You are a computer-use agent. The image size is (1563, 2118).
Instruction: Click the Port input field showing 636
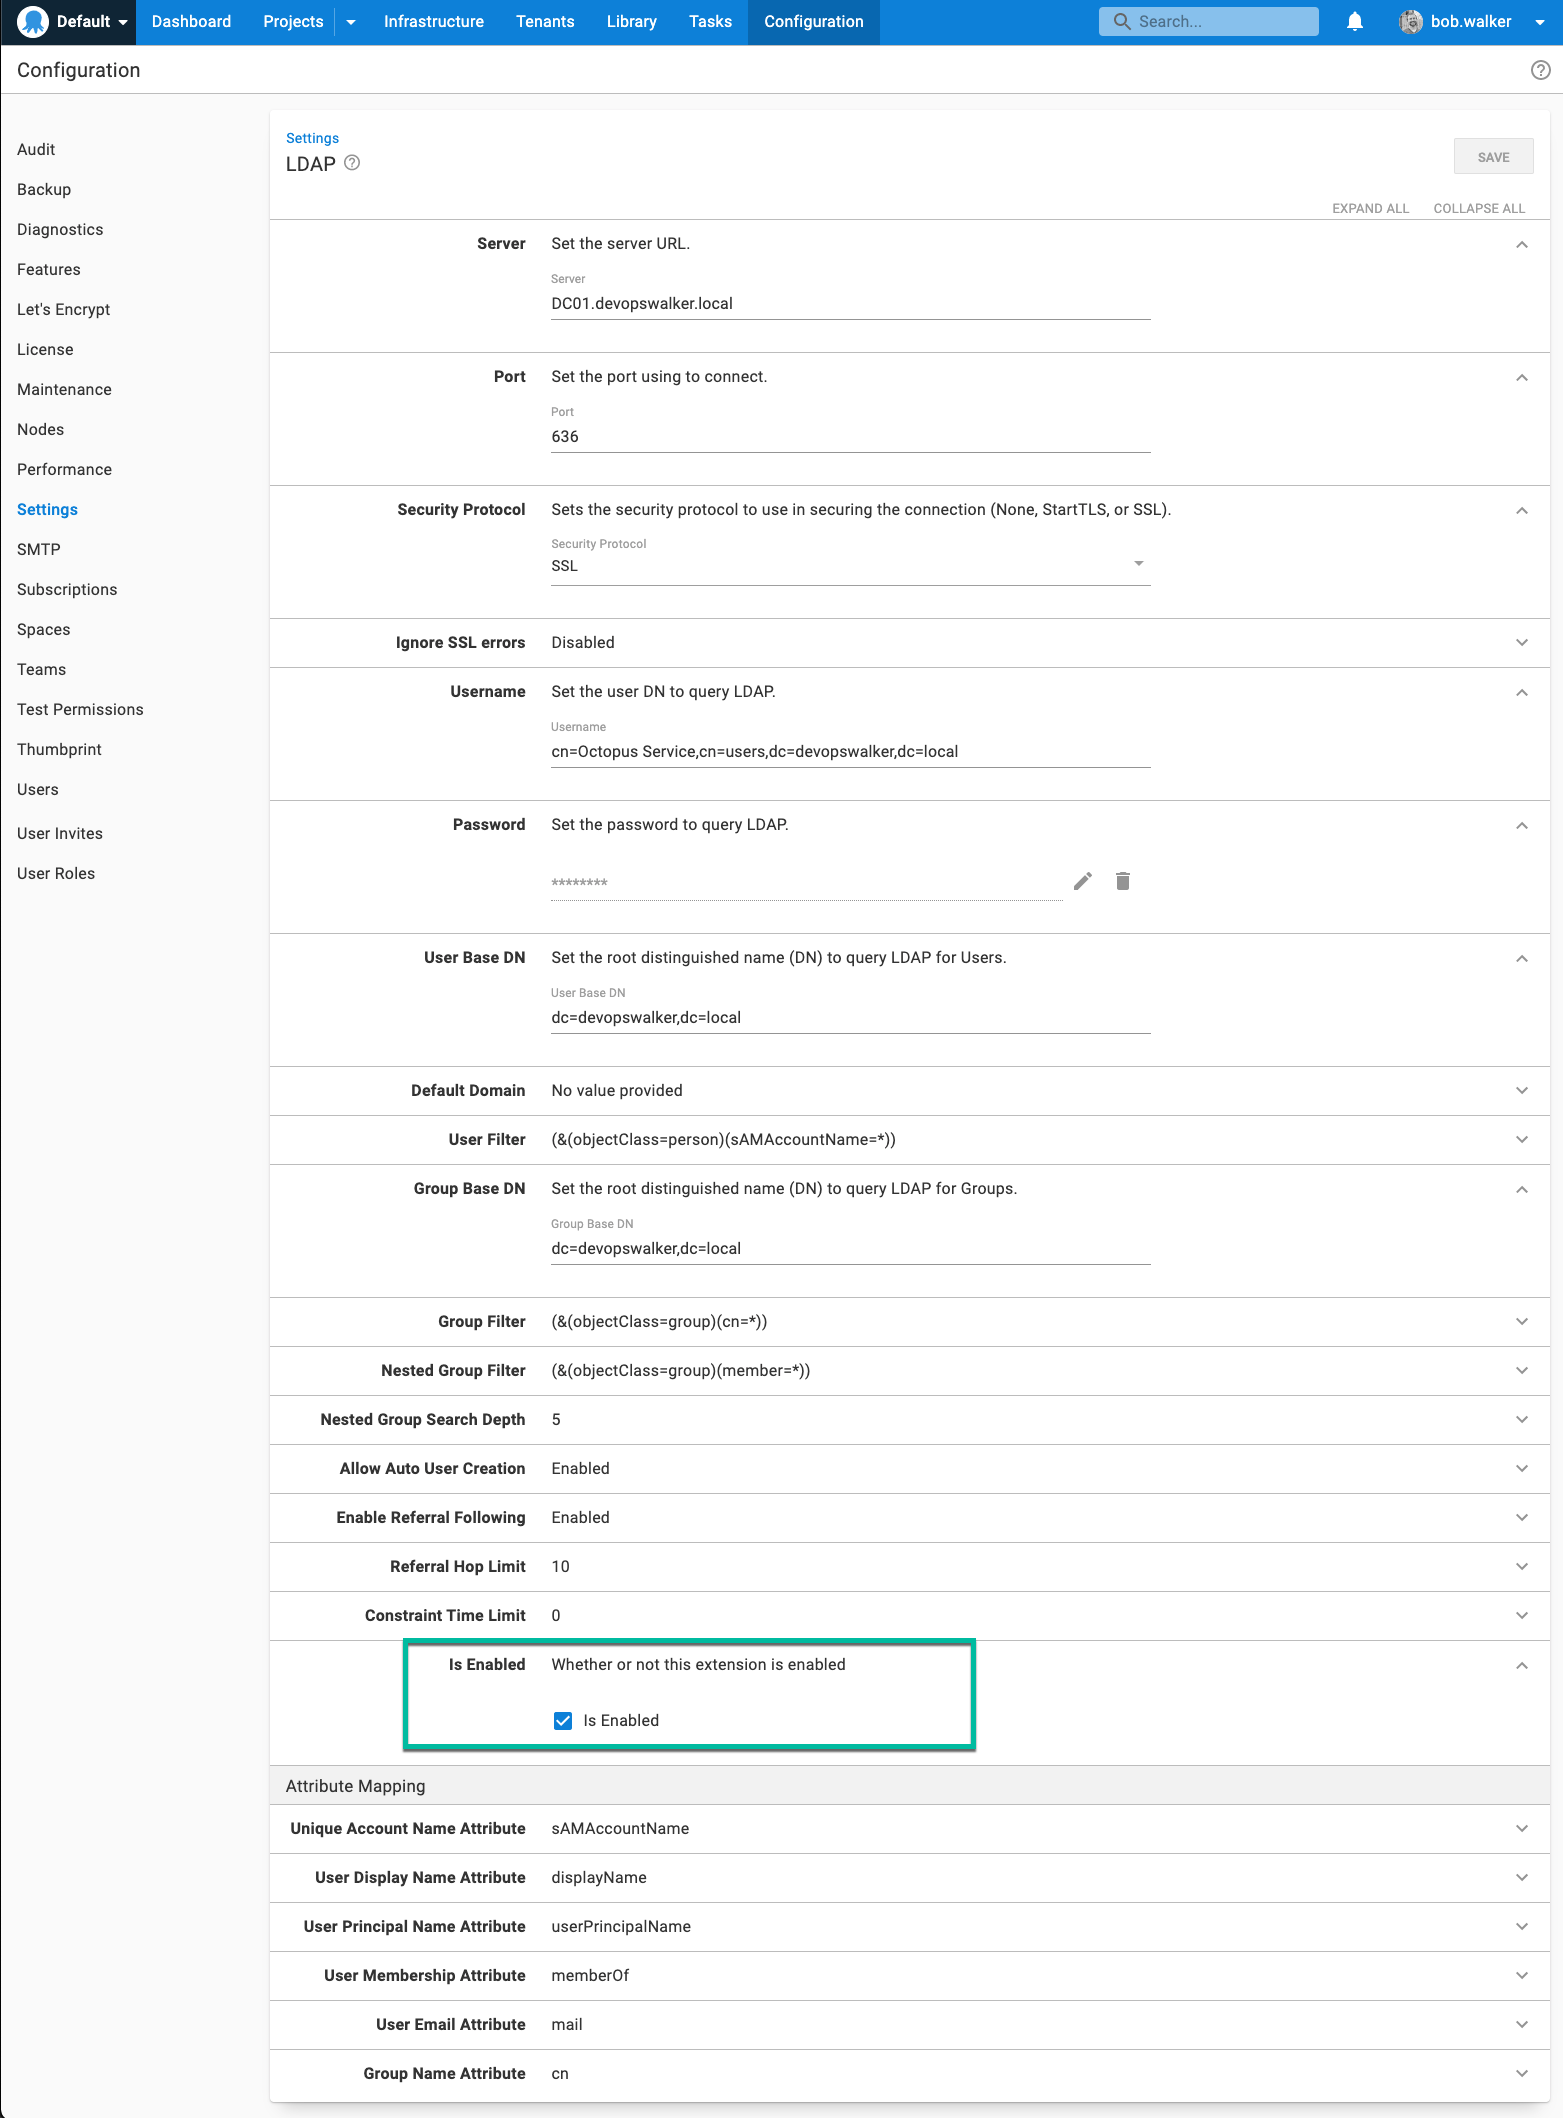850,437
